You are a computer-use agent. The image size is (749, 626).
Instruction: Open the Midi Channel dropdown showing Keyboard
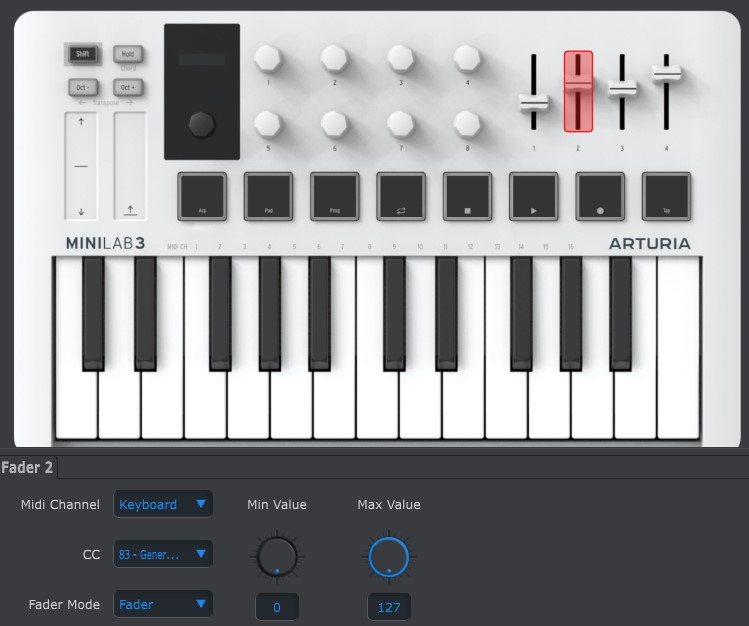tap(163, 504)
